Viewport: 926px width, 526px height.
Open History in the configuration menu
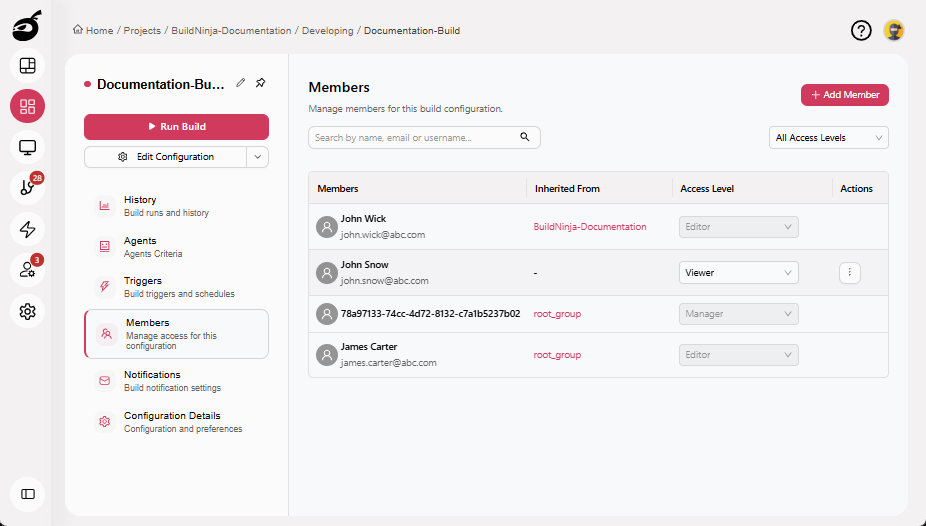[x=176, y=205]
